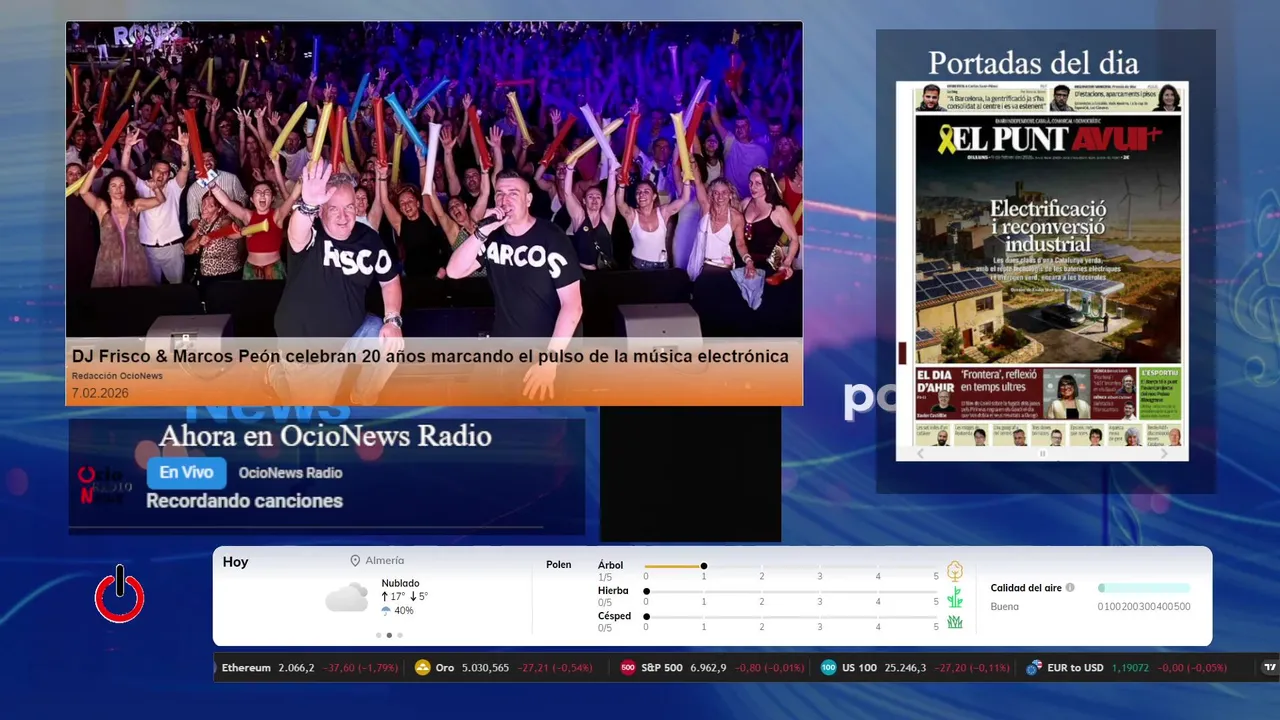Image resolution: width=1280 pixels, height=720 pixels.
Task: Click the Portadas del dia heading
Action: (1033, 63)
